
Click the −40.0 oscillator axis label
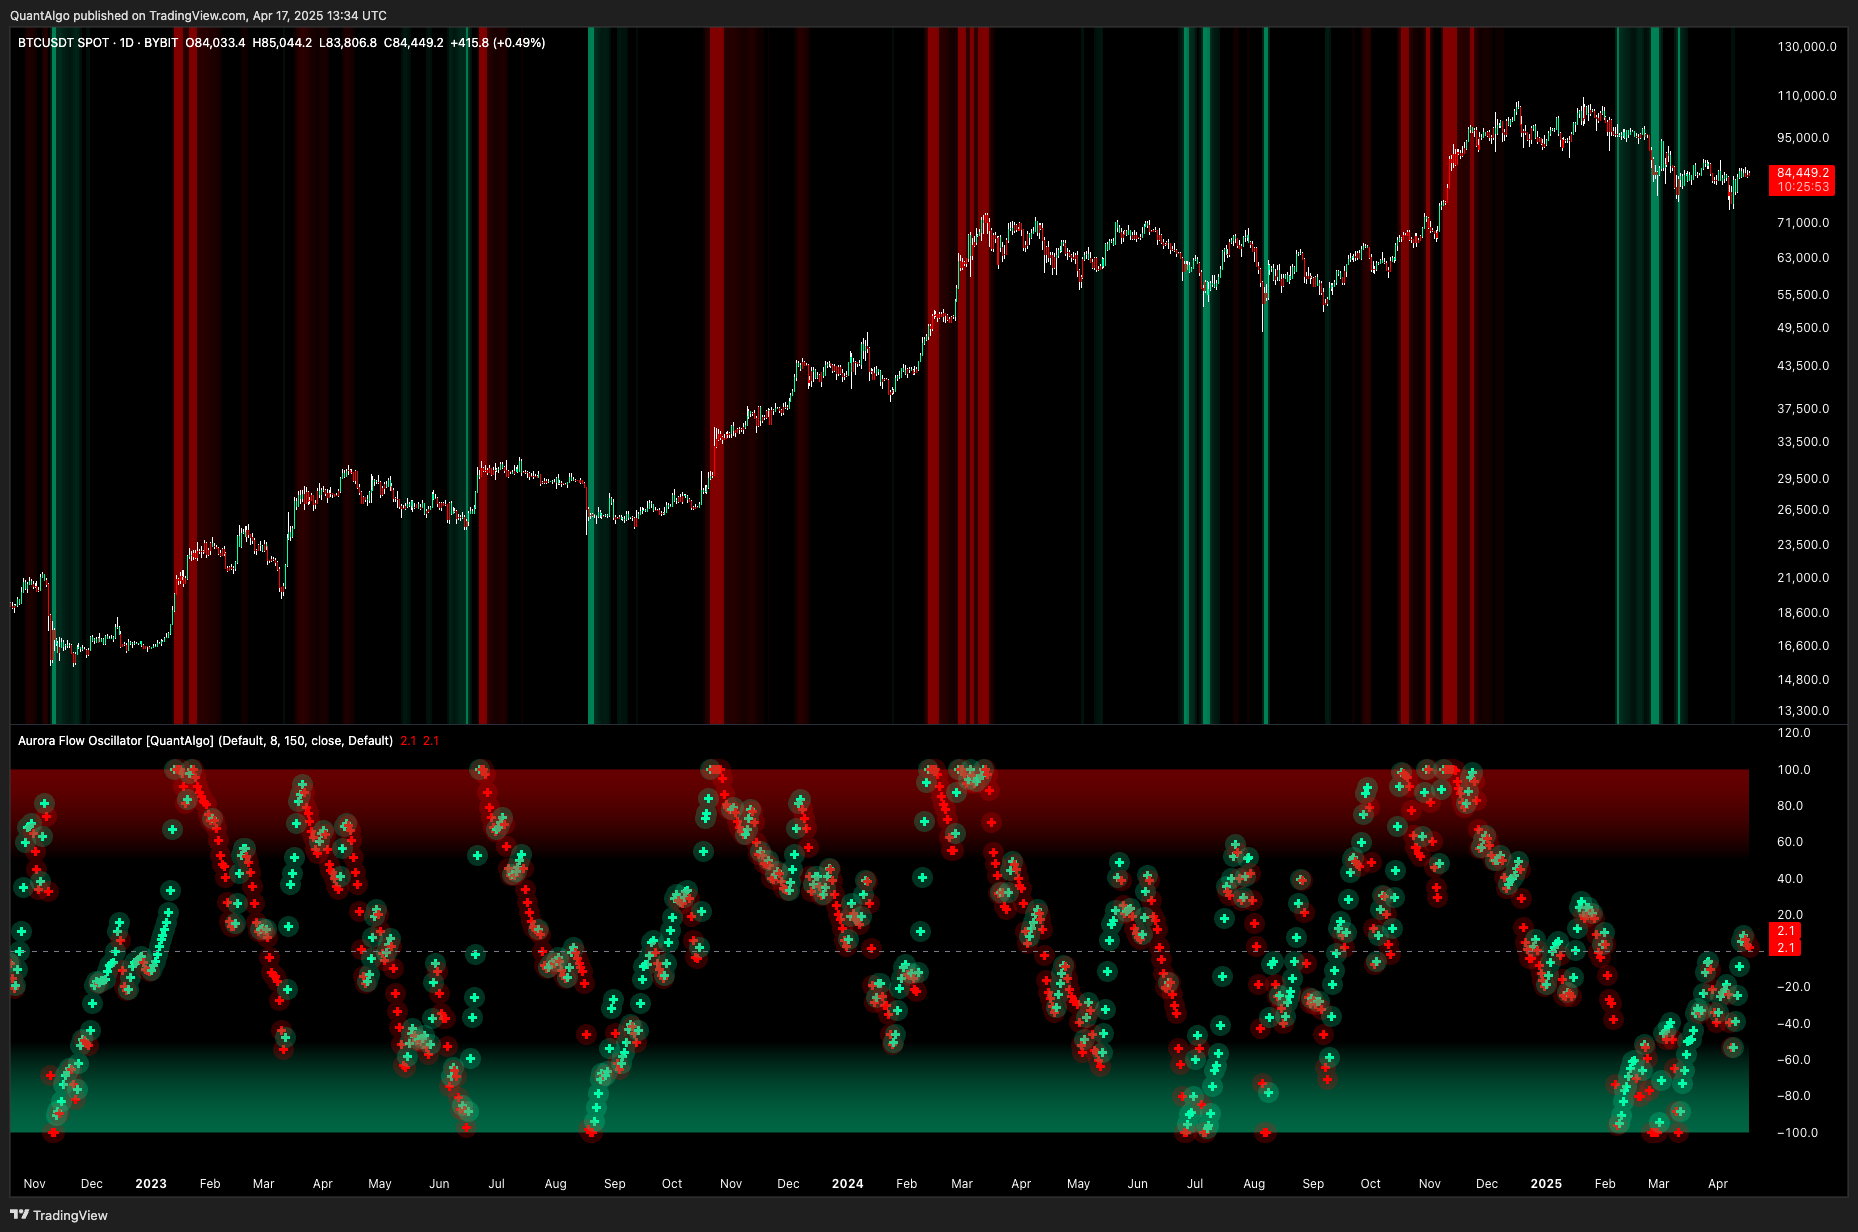[x=1794, y=1024]
